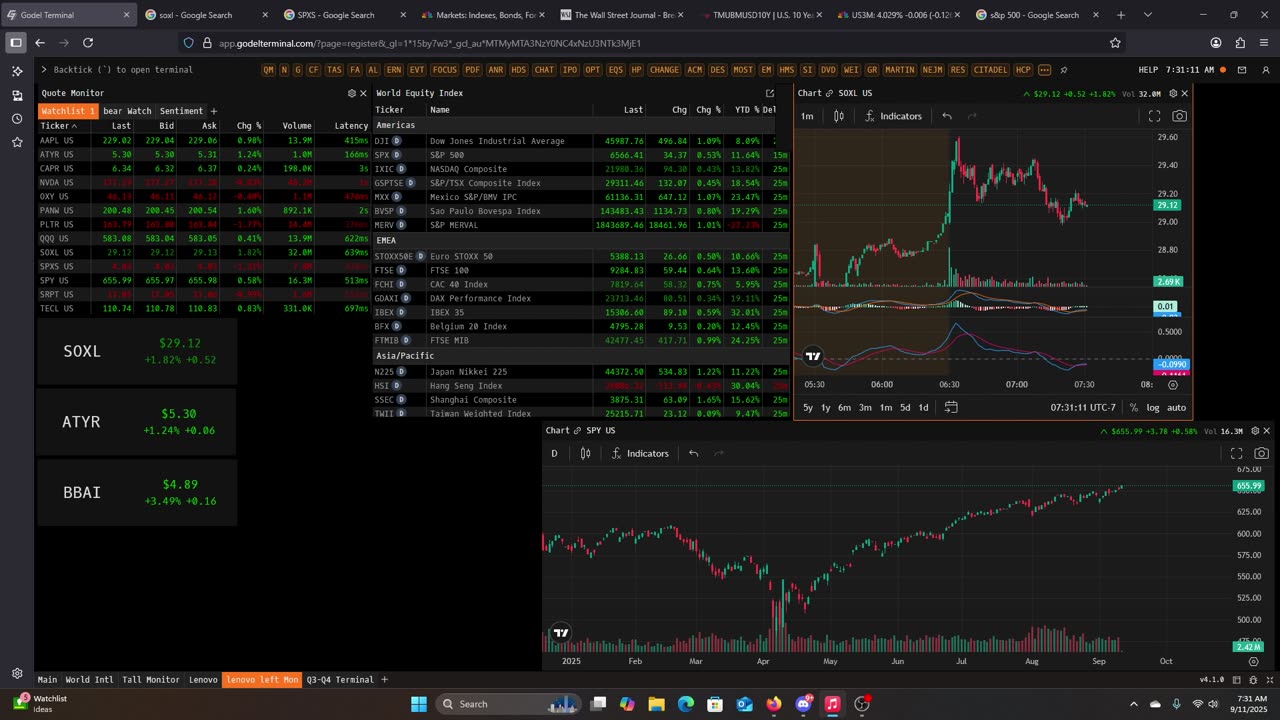Open favorites star icon in sidebar
Image resolution: width=1280 pixels, height=720 pixels.
pos(17,142)
